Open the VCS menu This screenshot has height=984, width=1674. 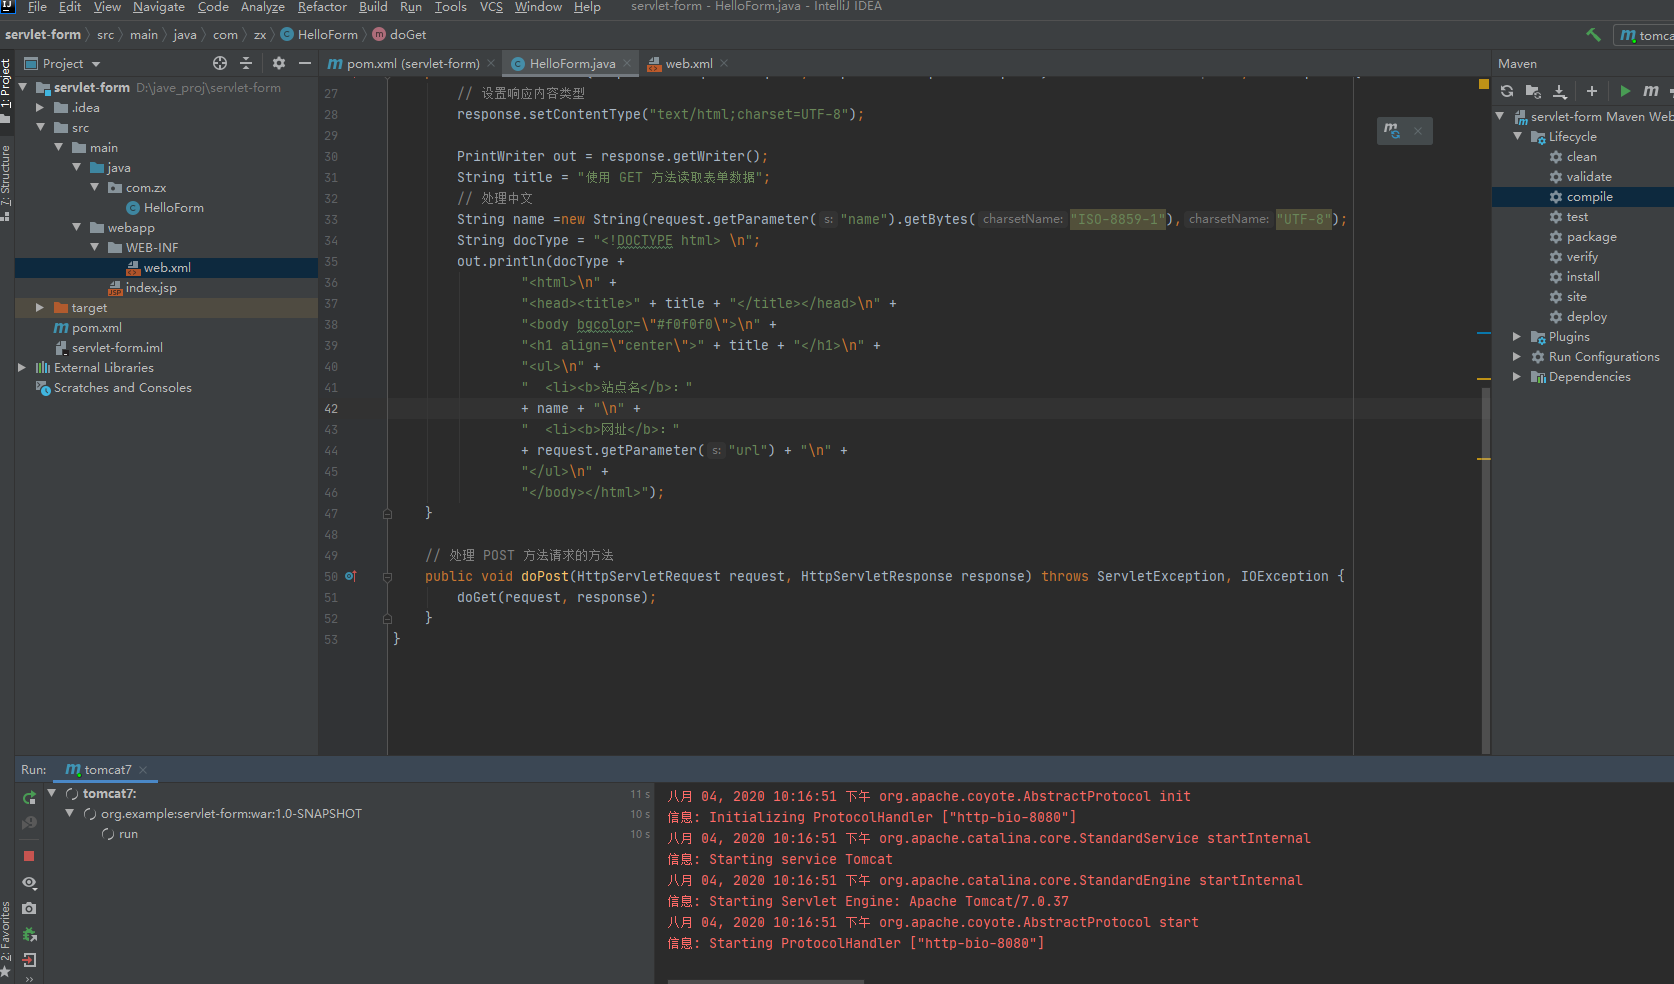point(491,7)
